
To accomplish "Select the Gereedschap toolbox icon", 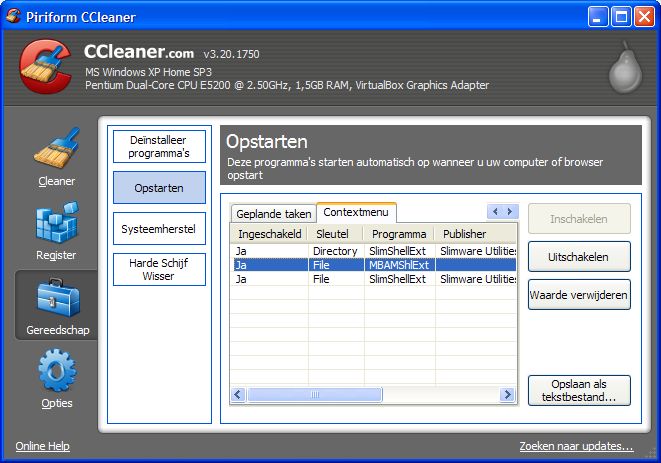I will point(56,299).
